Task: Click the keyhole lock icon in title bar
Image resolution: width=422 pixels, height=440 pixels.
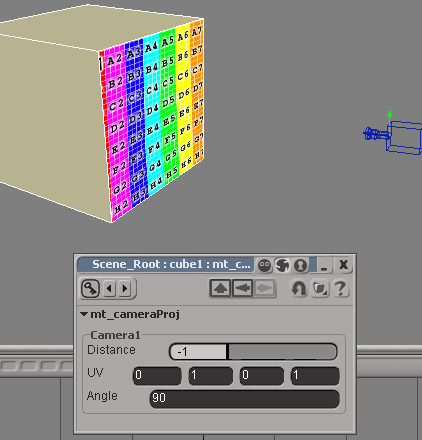Action: 300,266
